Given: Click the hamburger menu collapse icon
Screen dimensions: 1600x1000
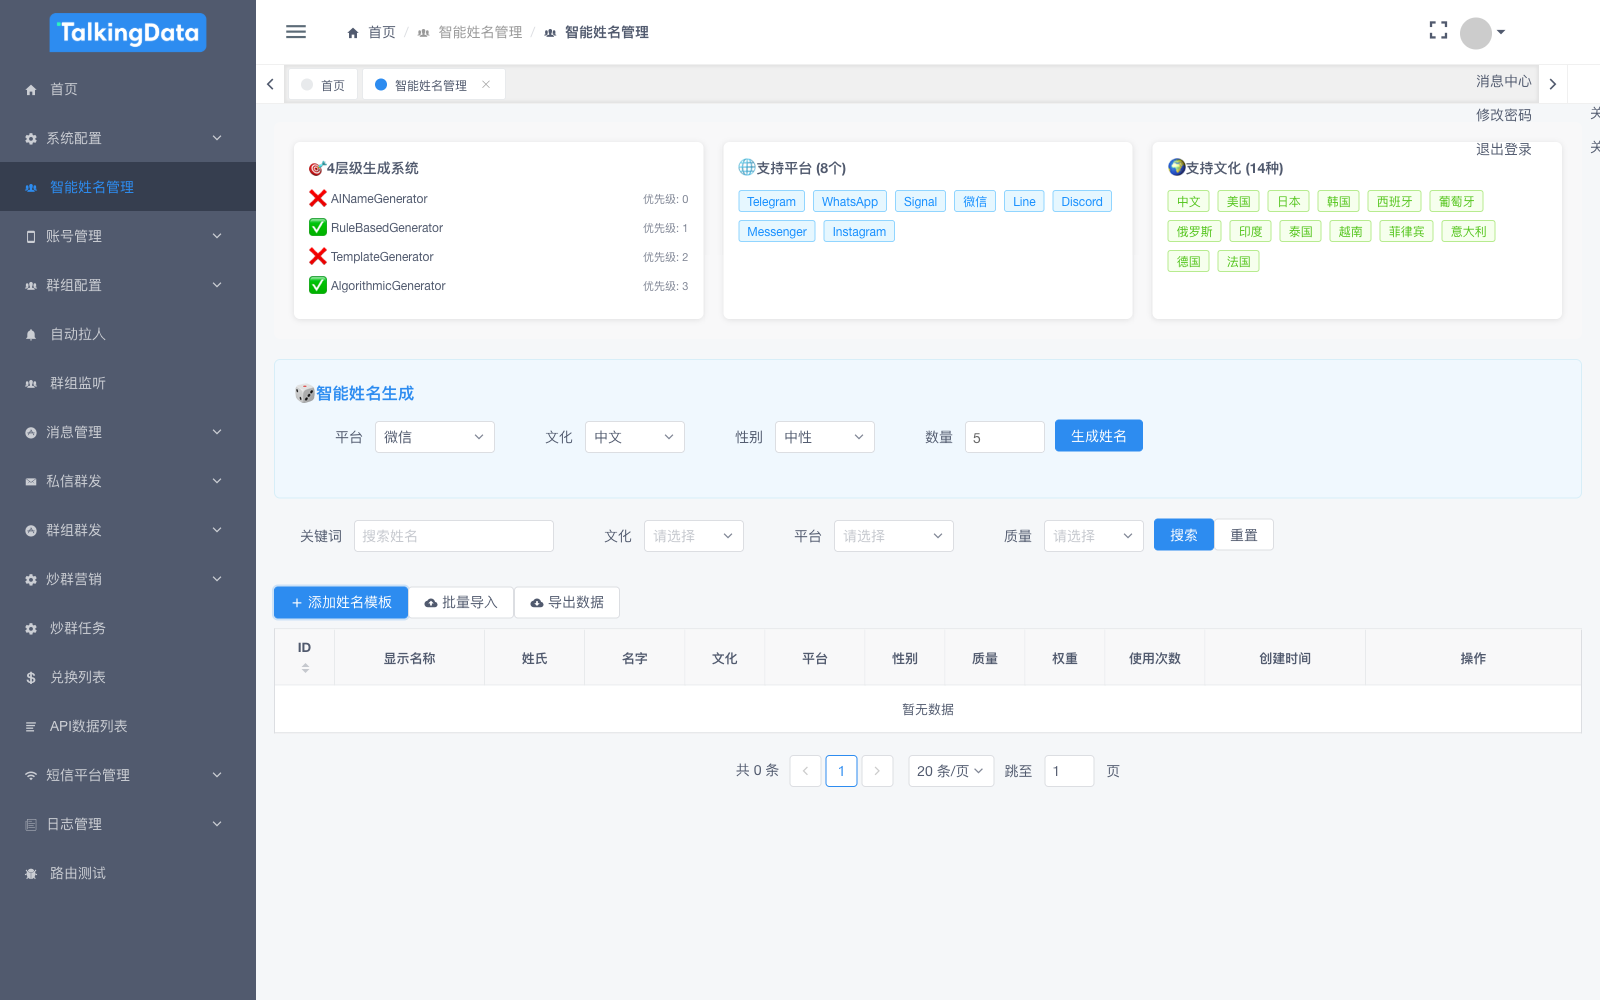Looking at the screenshot, I should pos(296,32).
